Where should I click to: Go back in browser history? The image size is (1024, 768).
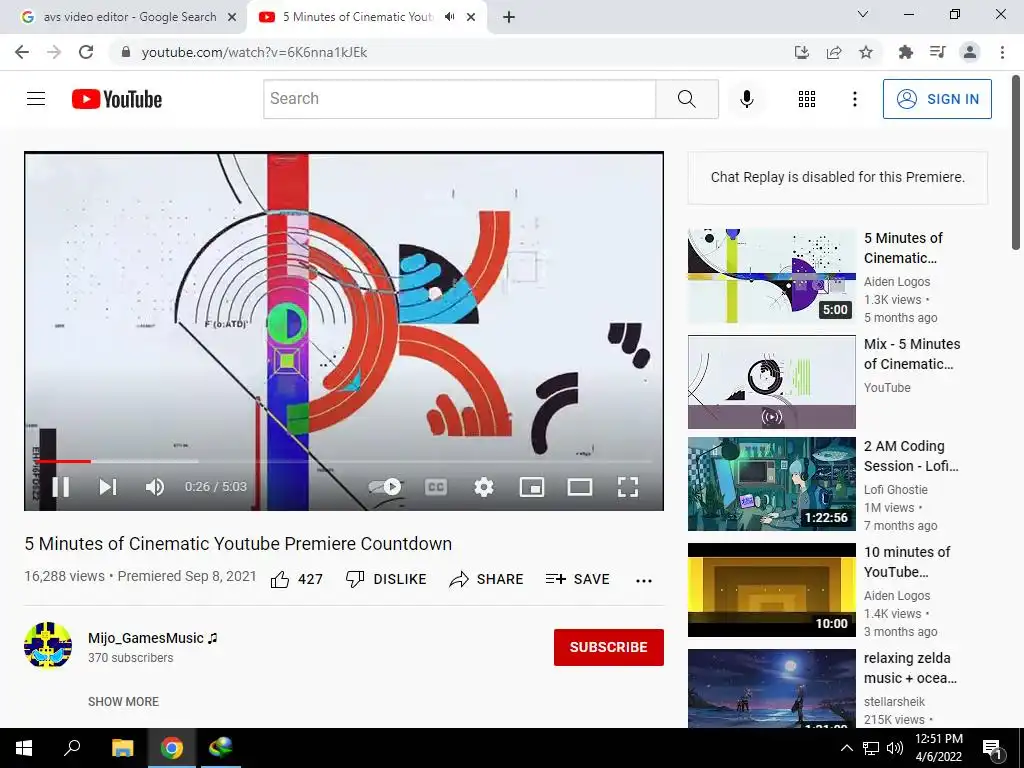22,52
